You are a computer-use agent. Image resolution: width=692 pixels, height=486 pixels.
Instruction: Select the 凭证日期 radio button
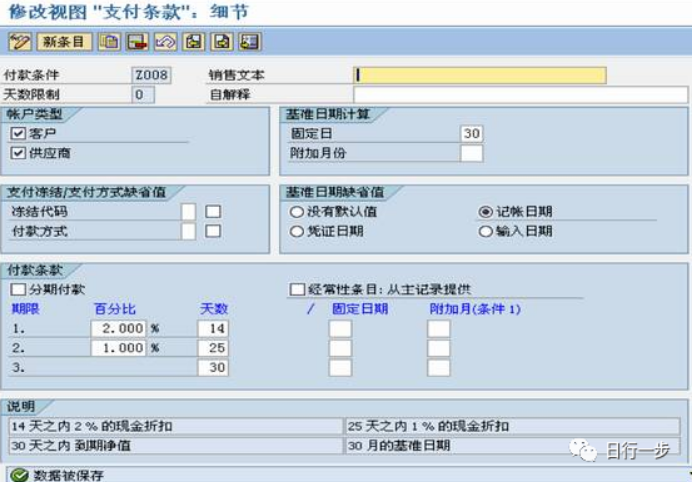tap(297, 231)
